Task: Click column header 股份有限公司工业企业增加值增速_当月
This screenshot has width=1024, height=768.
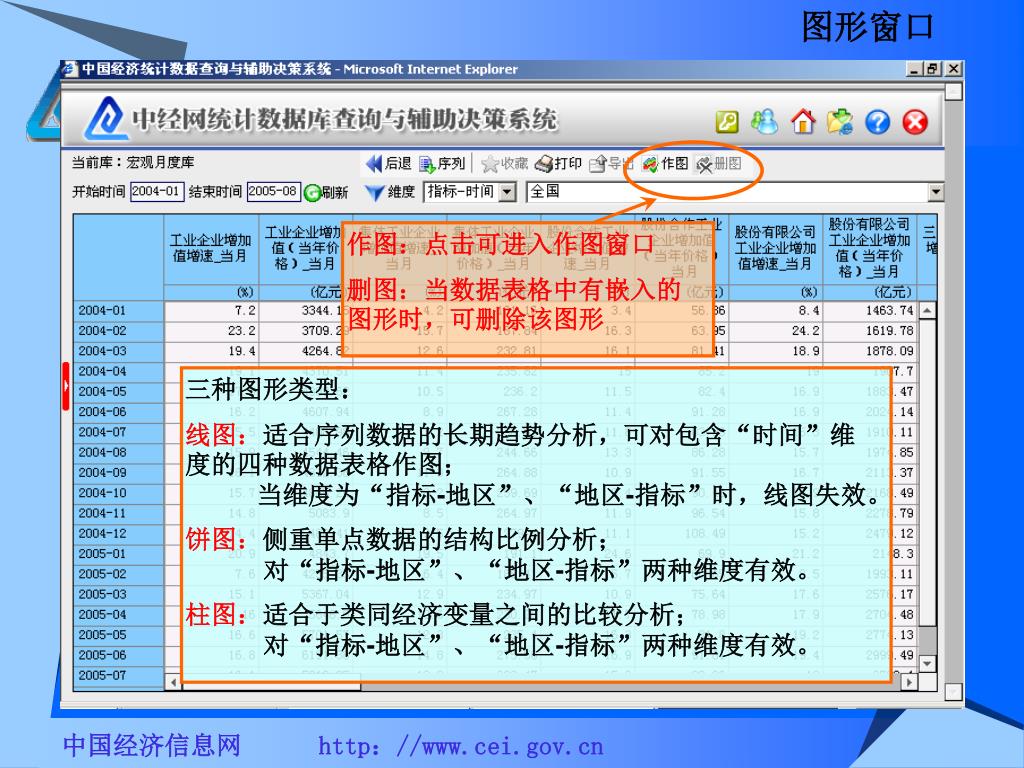Action: 775,248
